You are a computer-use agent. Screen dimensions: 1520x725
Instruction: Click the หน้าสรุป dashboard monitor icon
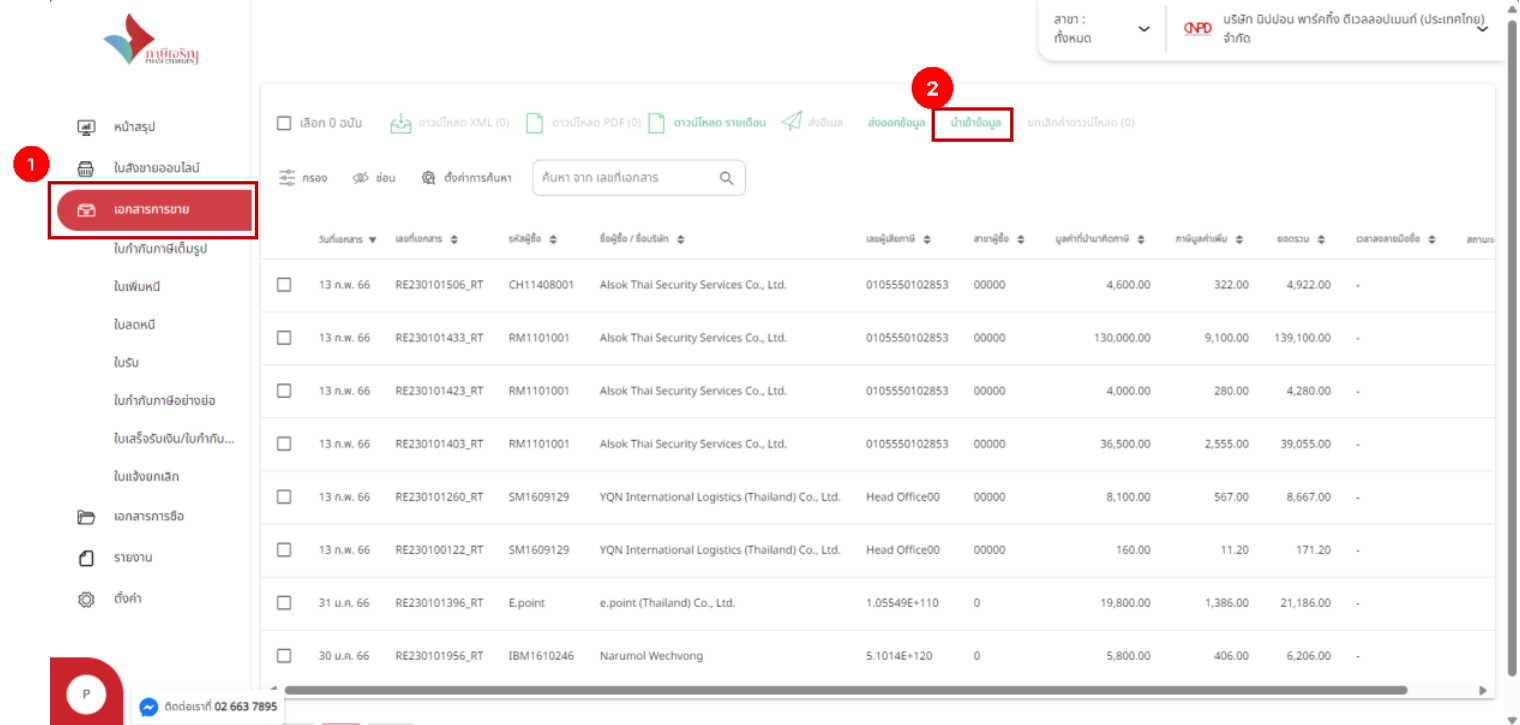(86, 127)
